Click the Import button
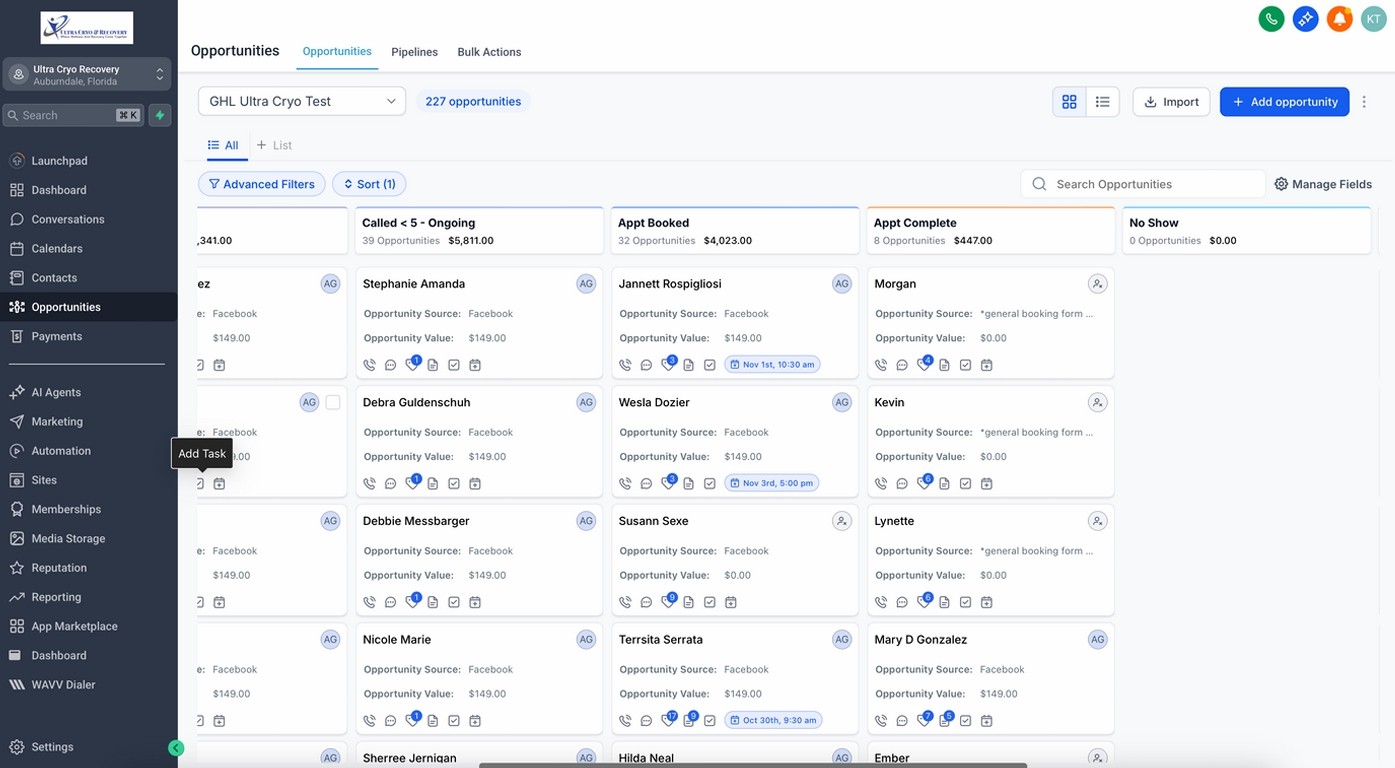This screenshot has height=768, width=1395. click(x=1171, y=101)
